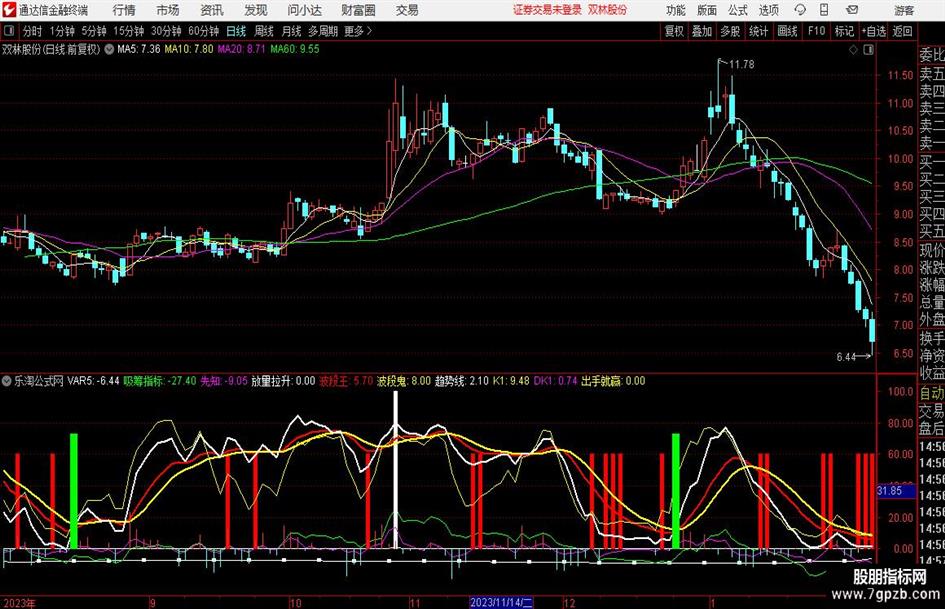Click the 返回 back button
Viewport: 945px width, 609px height.
[902, 31]
